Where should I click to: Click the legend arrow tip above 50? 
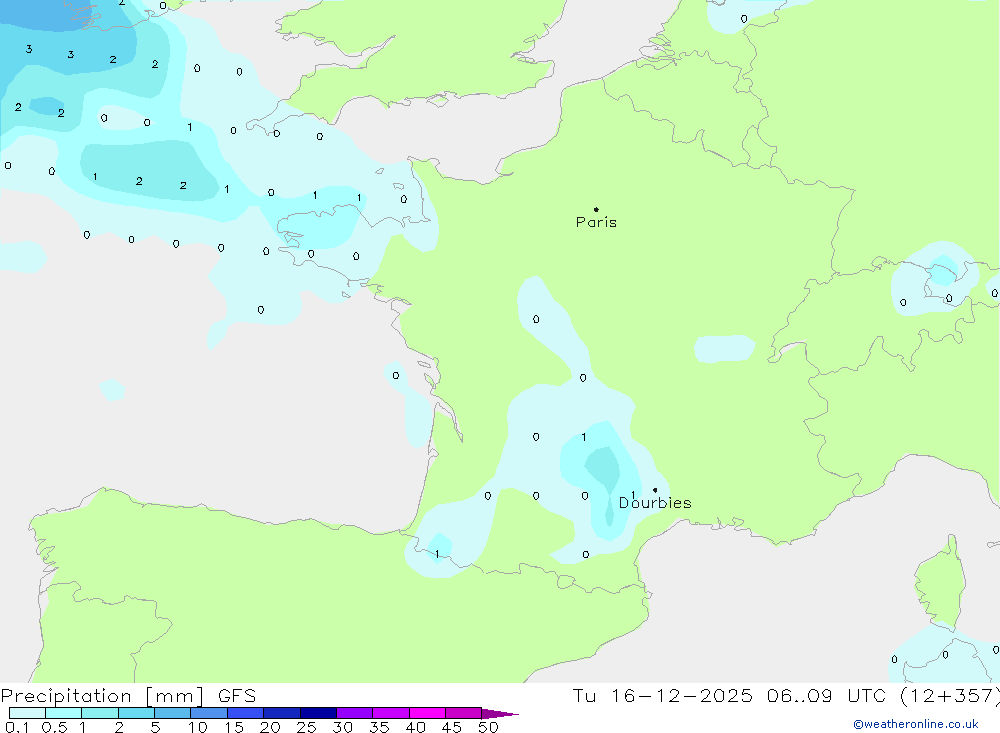point(500,714)
